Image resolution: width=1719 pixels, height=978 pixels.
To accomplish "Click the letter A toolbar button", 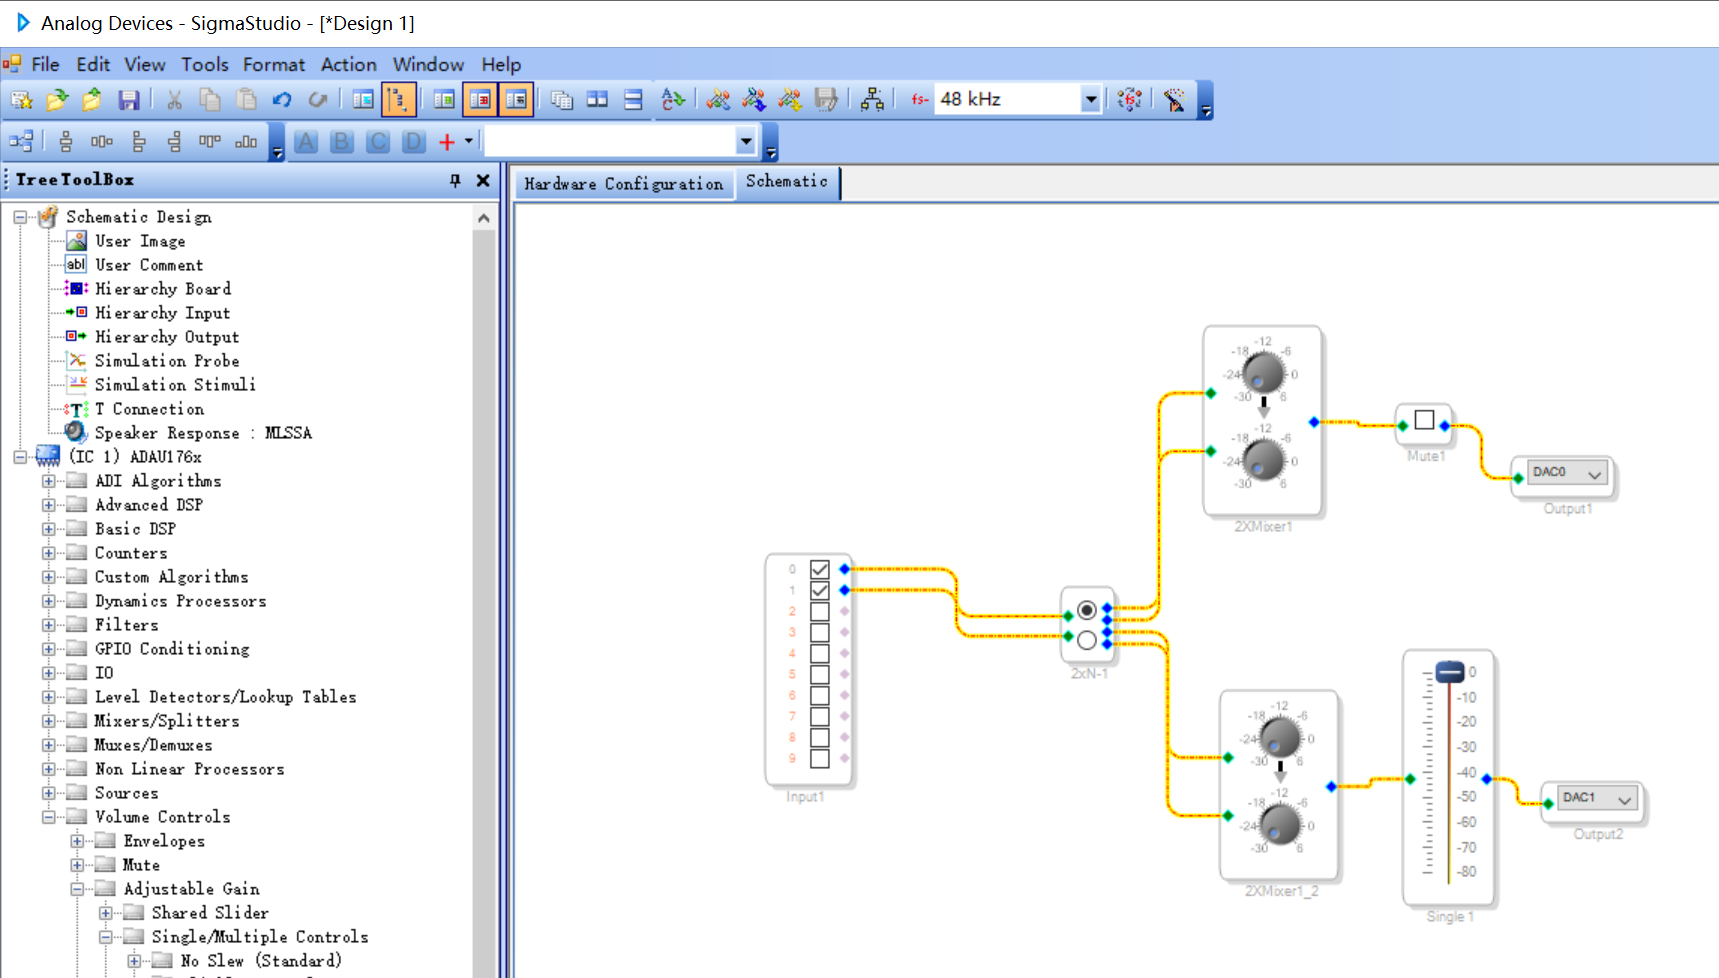I will click(306, 142).
